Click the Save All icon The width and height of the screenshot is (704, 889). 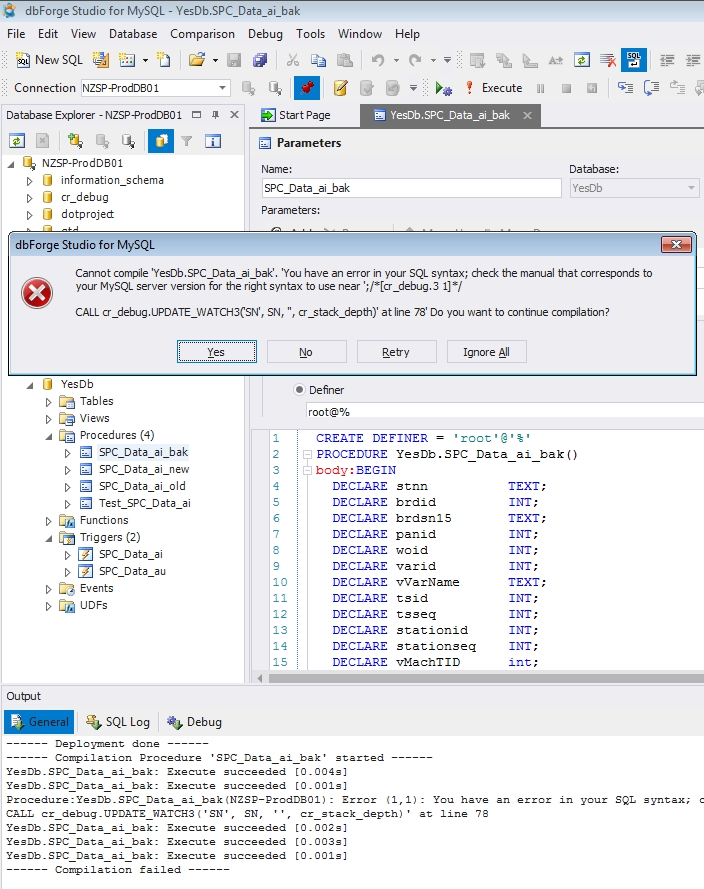(x=260, y=60)
